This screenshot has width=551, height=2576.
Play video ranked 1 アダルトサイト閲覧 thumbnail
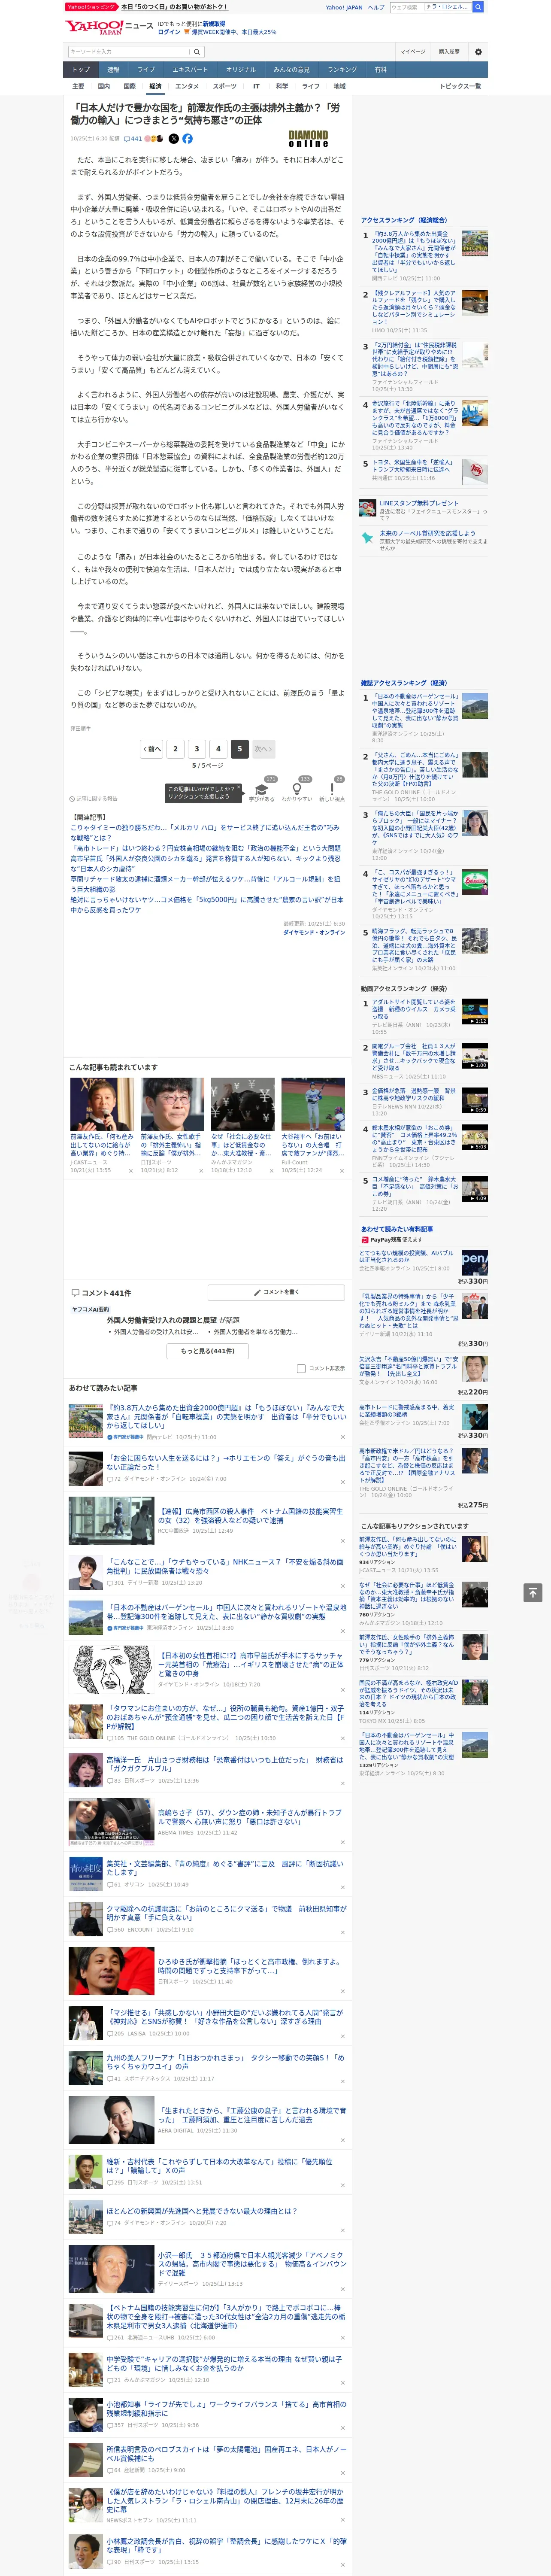click(475, 1011)
